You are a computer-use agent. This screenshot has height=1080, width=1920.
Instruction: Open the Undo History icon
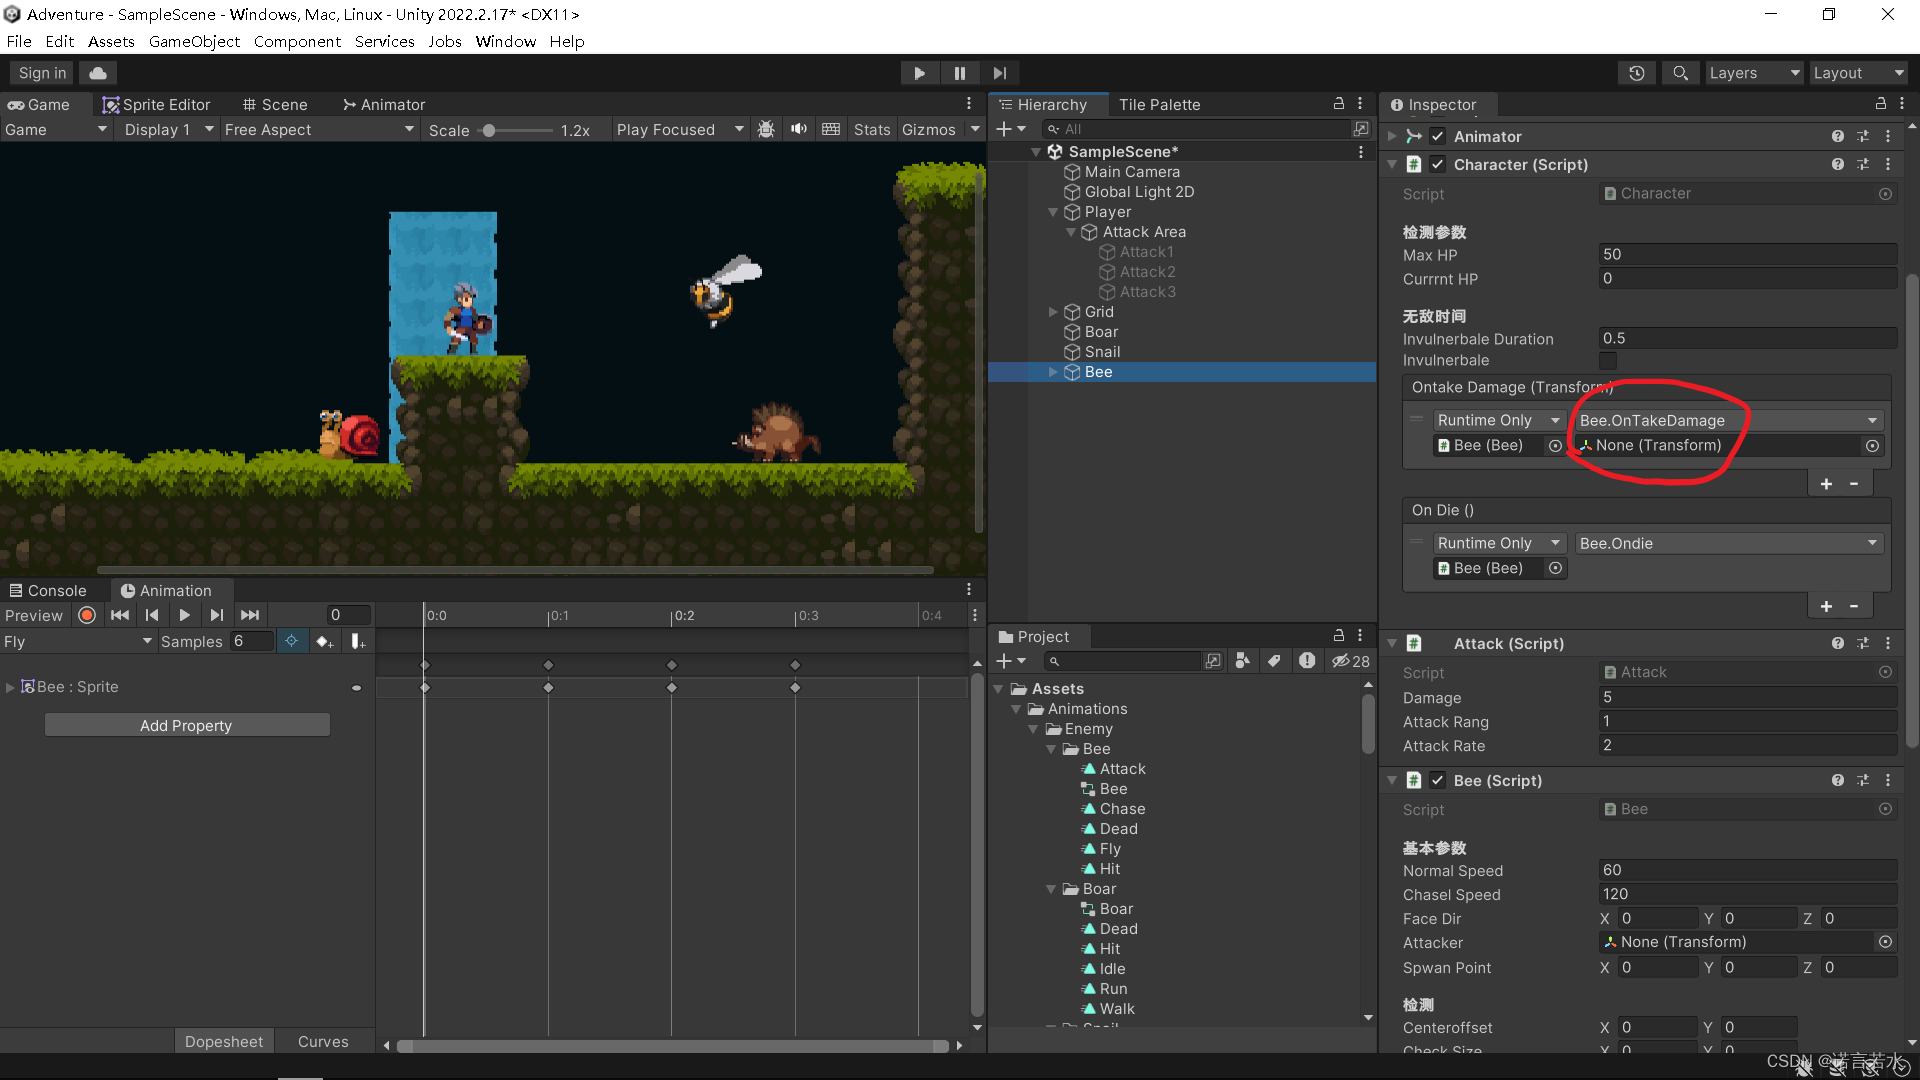[1637, 73]
